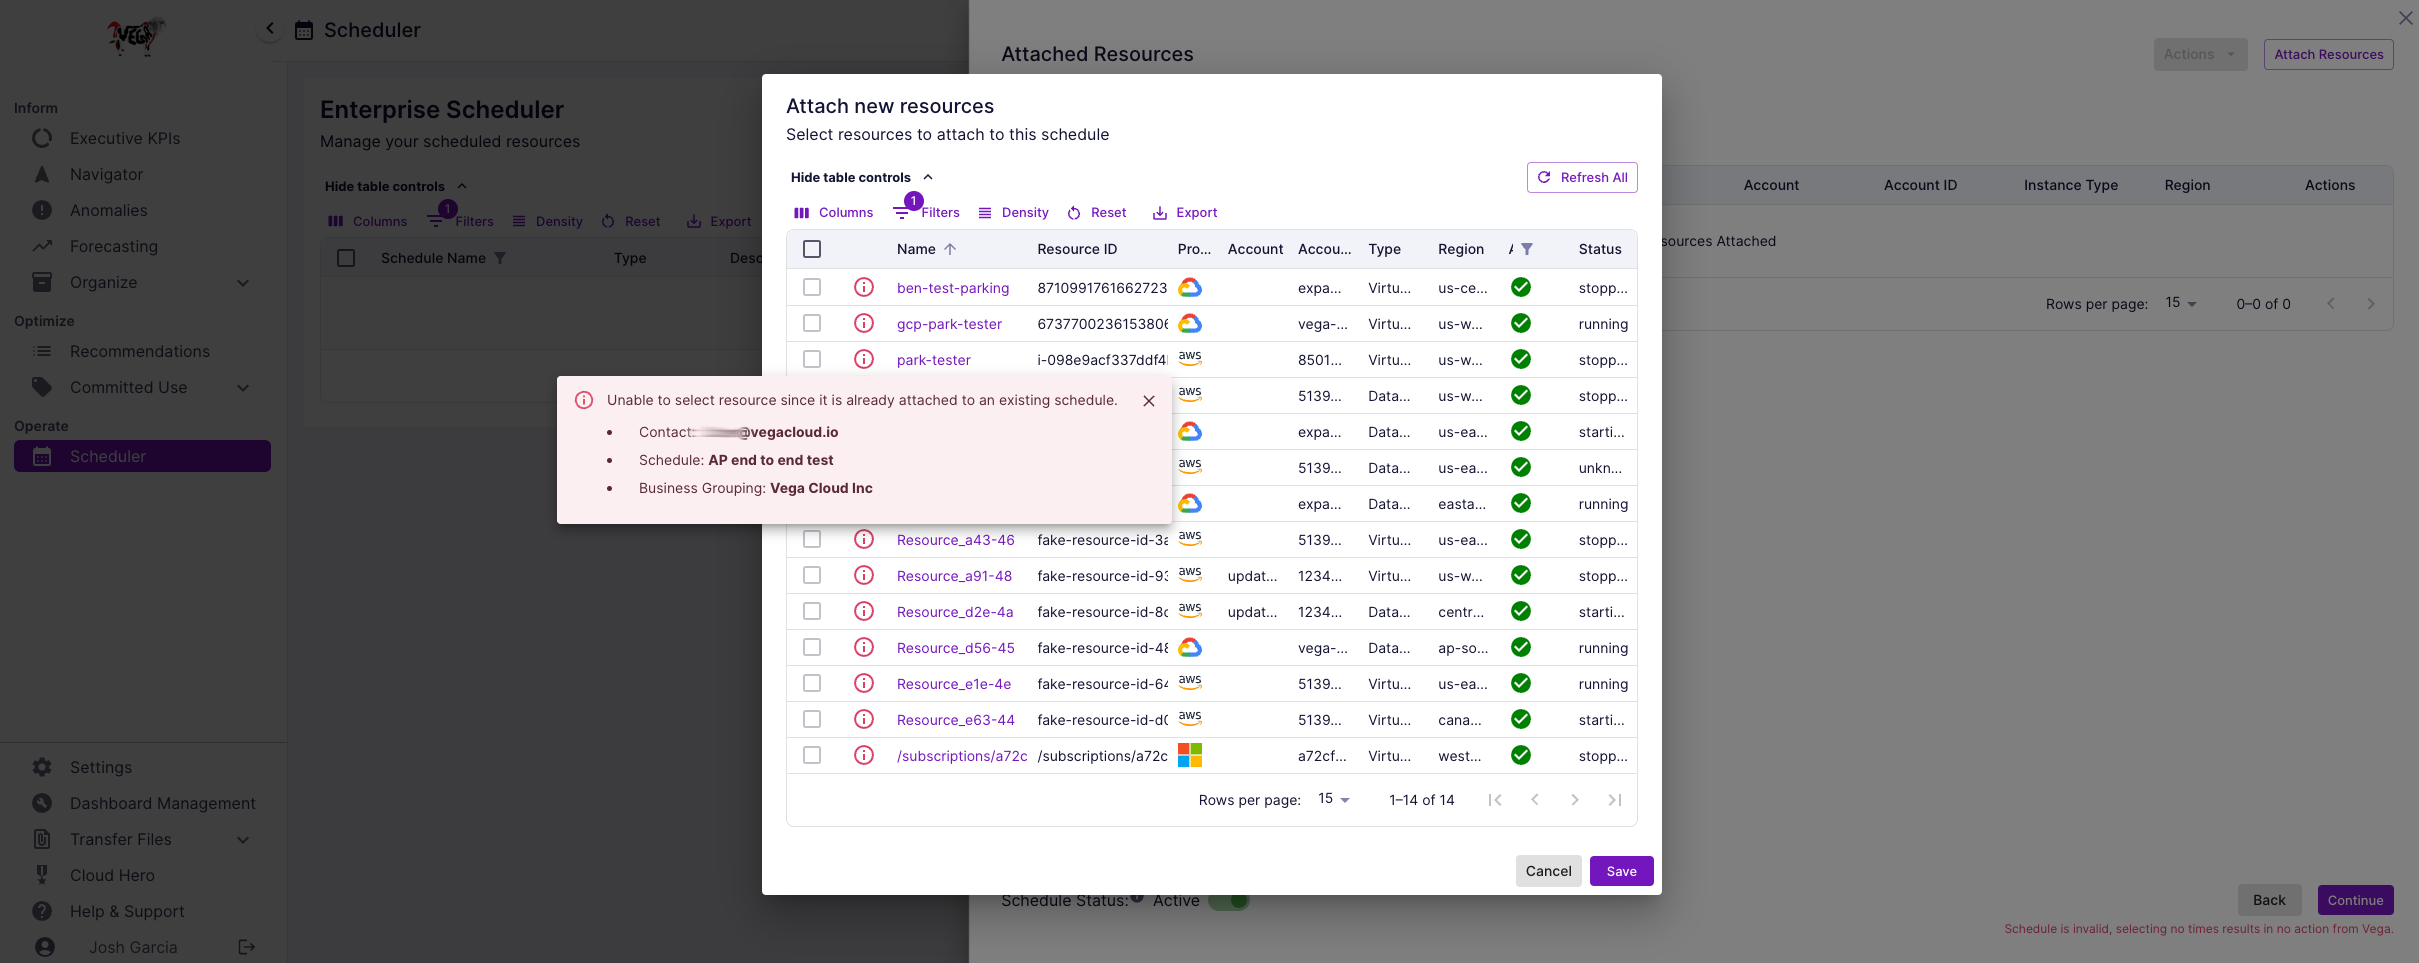Check the ben-test-parking resource checkbox
This screenshot has height=963, width=2419.
coord(812,288)
